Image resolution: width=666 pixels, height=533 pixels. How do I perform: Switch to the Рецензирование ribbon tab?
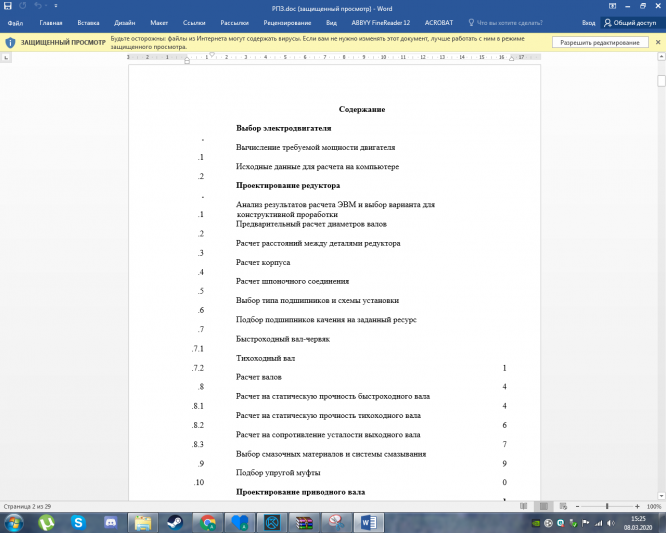(x=287, y=21)
